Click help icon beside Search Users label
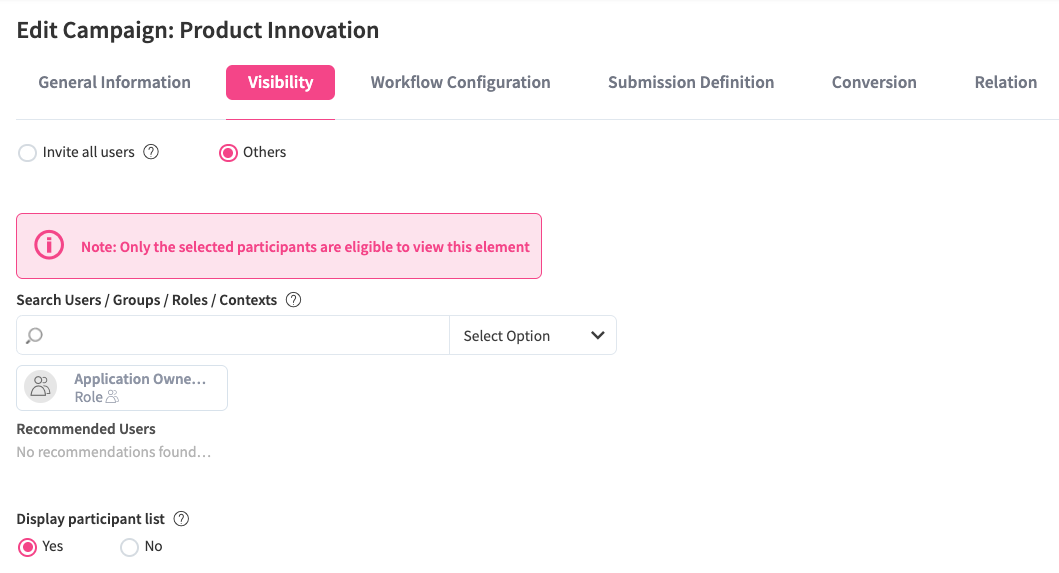Screen dimensions: 1059x573 294,300
